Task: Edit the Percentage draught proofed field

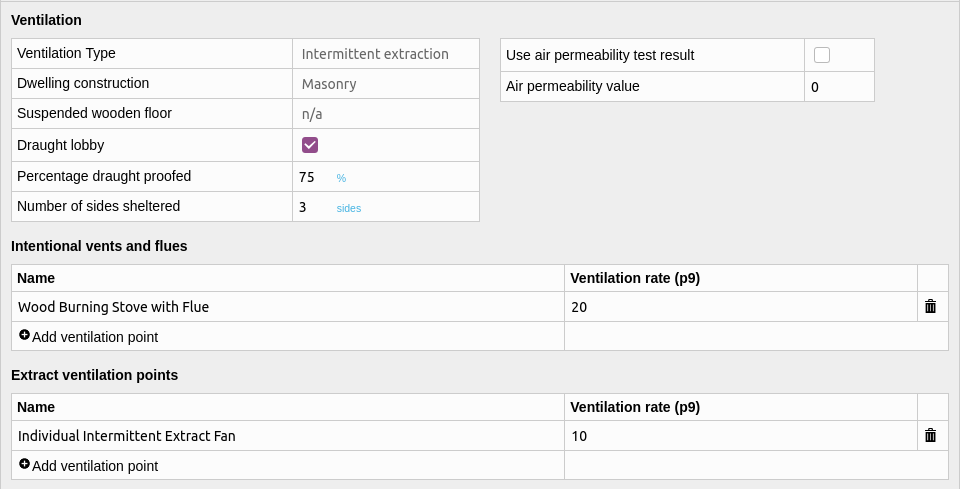Action: point(313,177)
